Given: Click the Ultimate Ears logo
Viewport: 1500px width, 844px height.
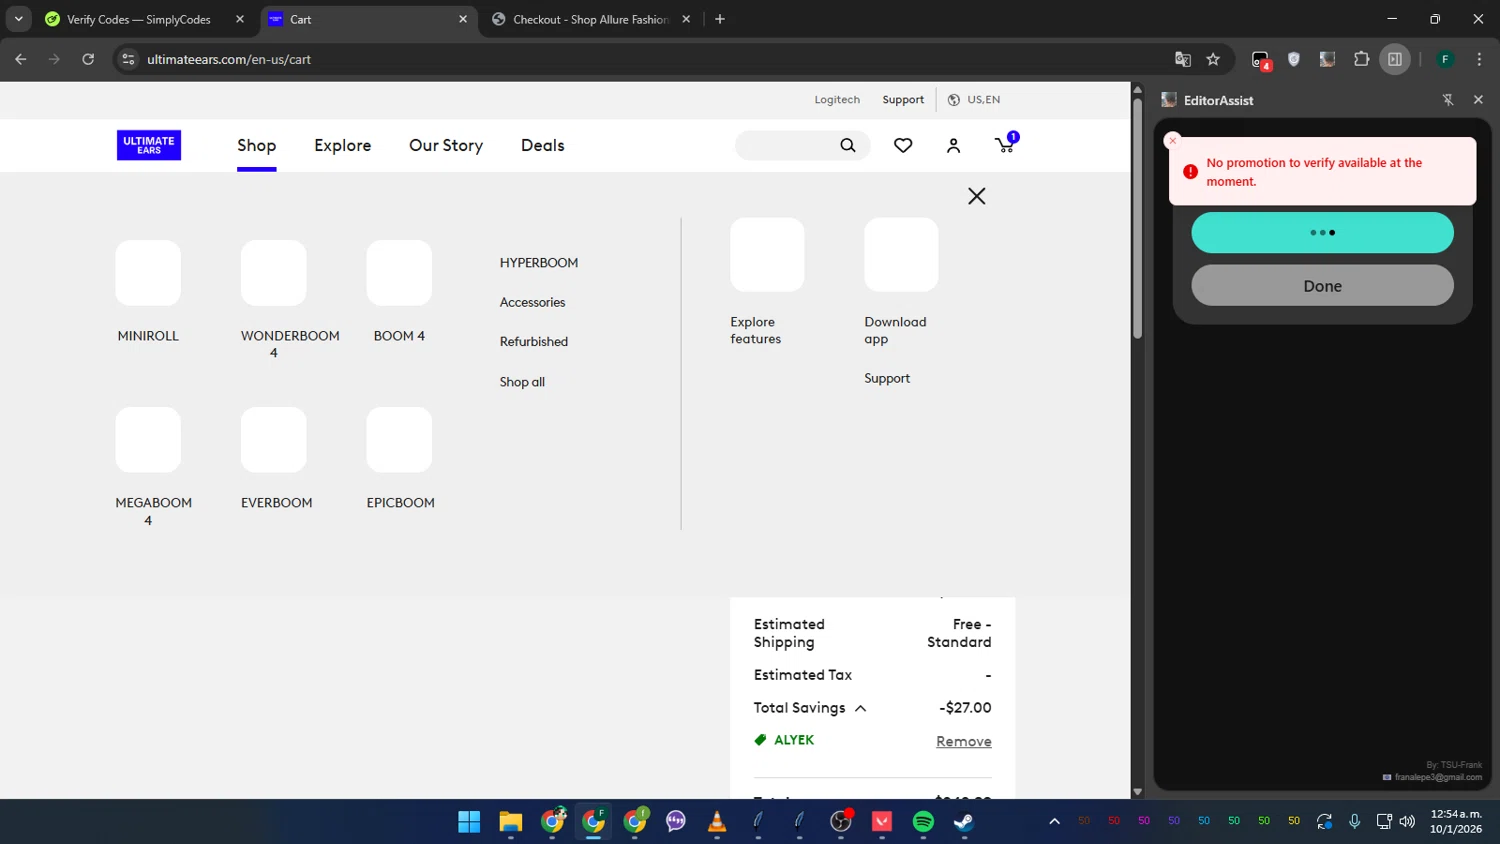Looking at the screenshot, I should [x=149, y=146].
